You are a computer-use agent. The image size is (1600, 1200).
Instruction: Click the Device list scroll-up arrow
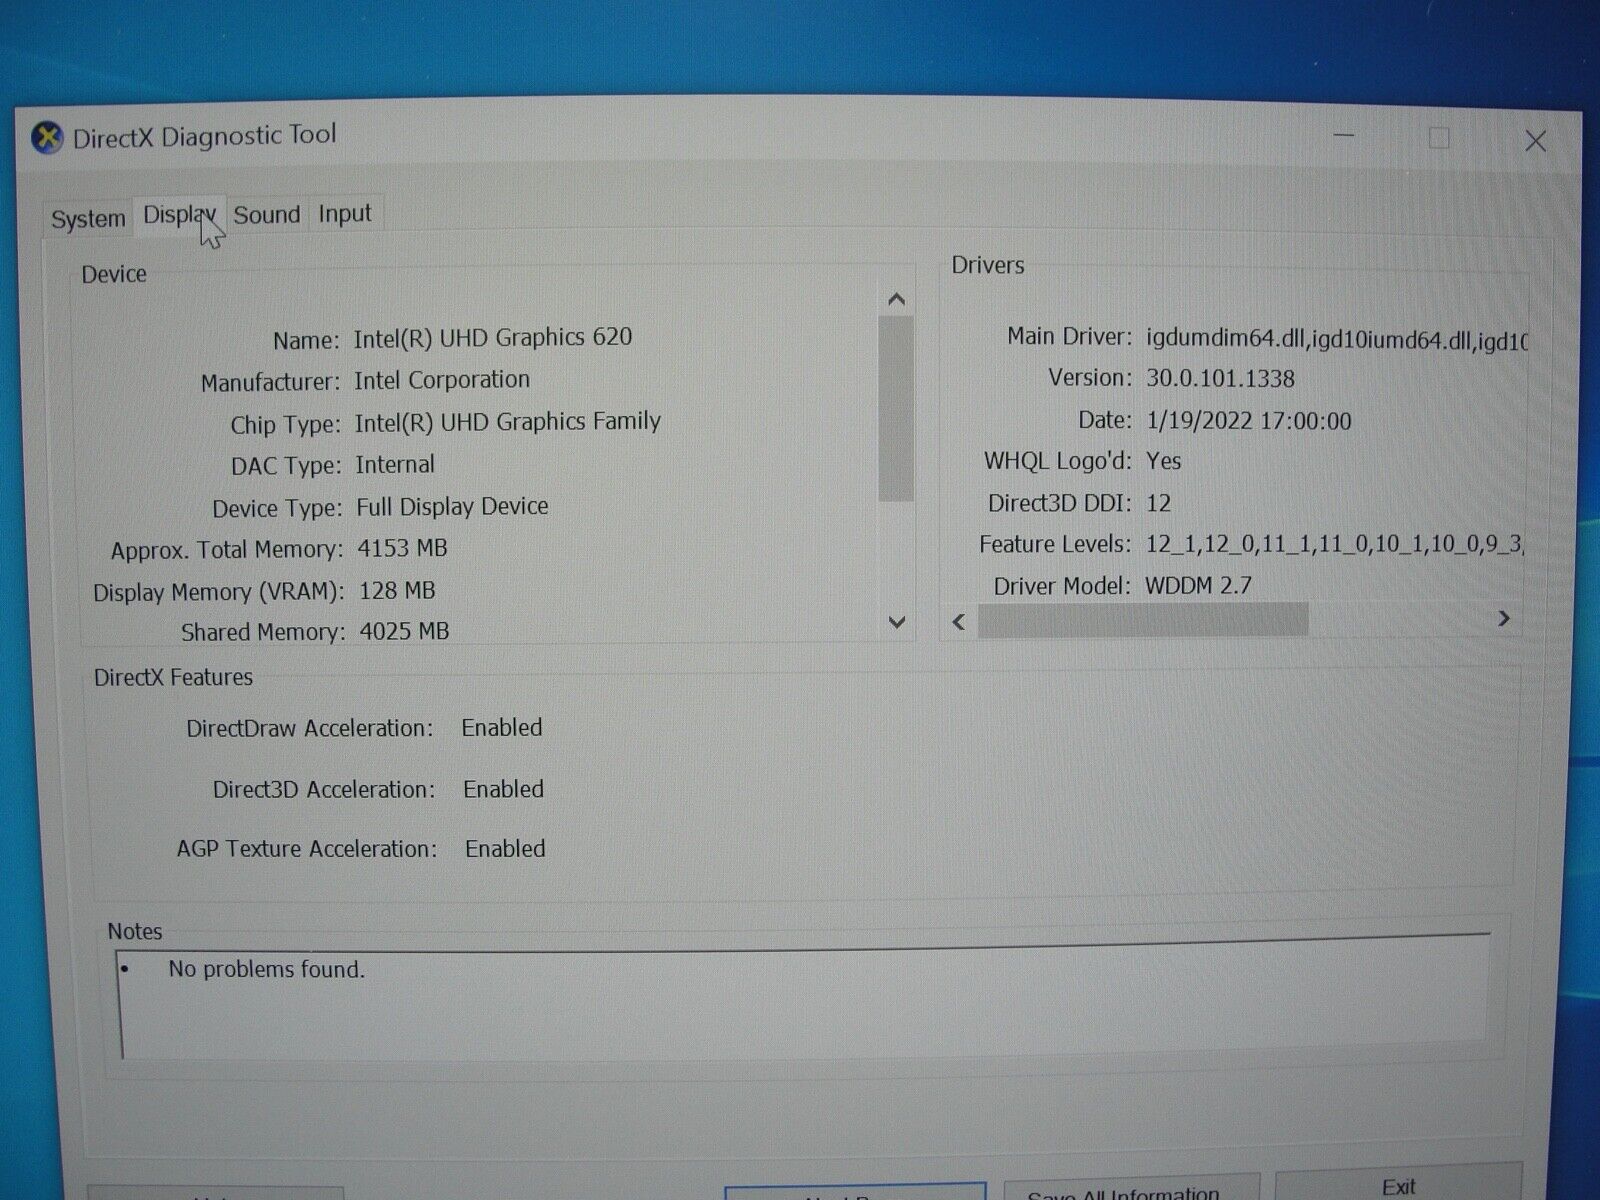coord(896,299)
